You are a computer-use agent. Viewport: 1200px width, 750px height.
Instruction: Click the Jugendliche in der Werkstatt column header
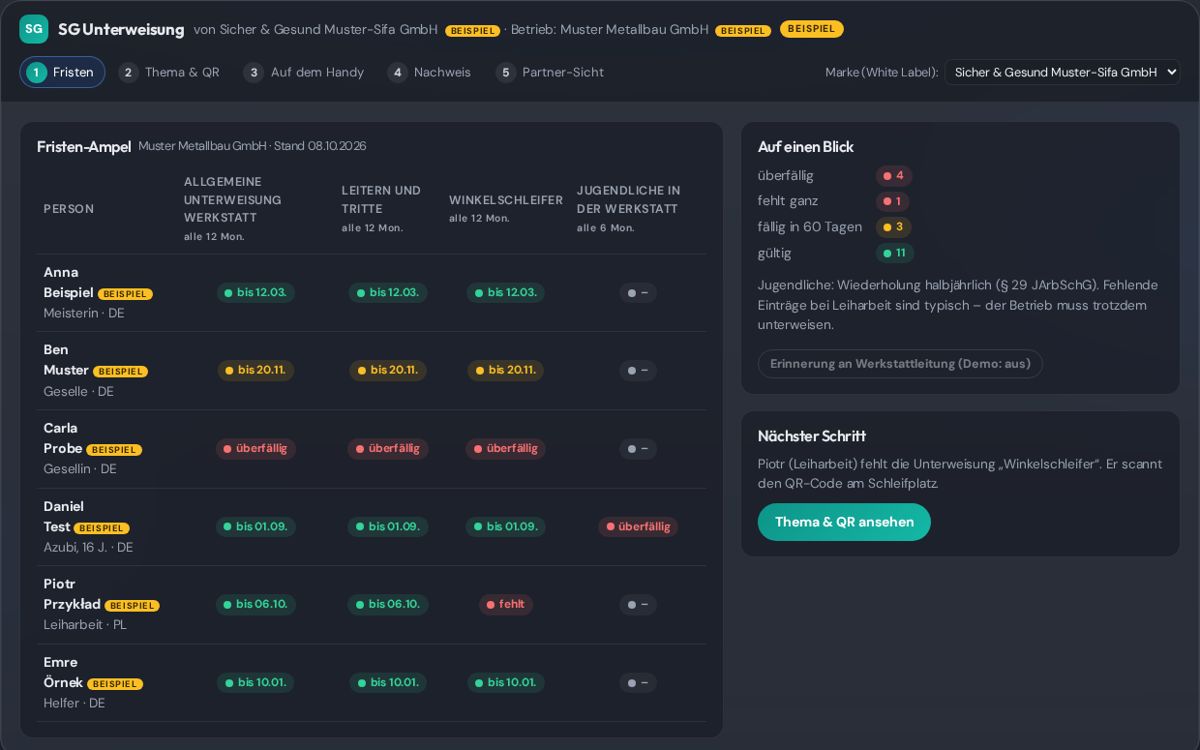tap(630, 208)
